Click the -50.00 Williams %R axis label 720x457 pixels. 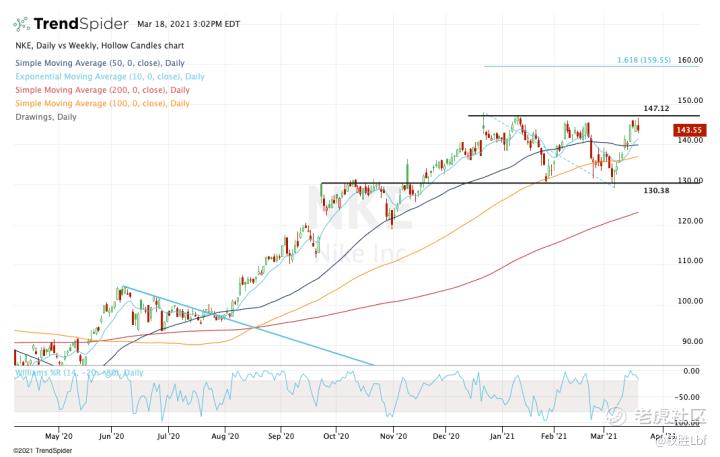tap(689, 397)
